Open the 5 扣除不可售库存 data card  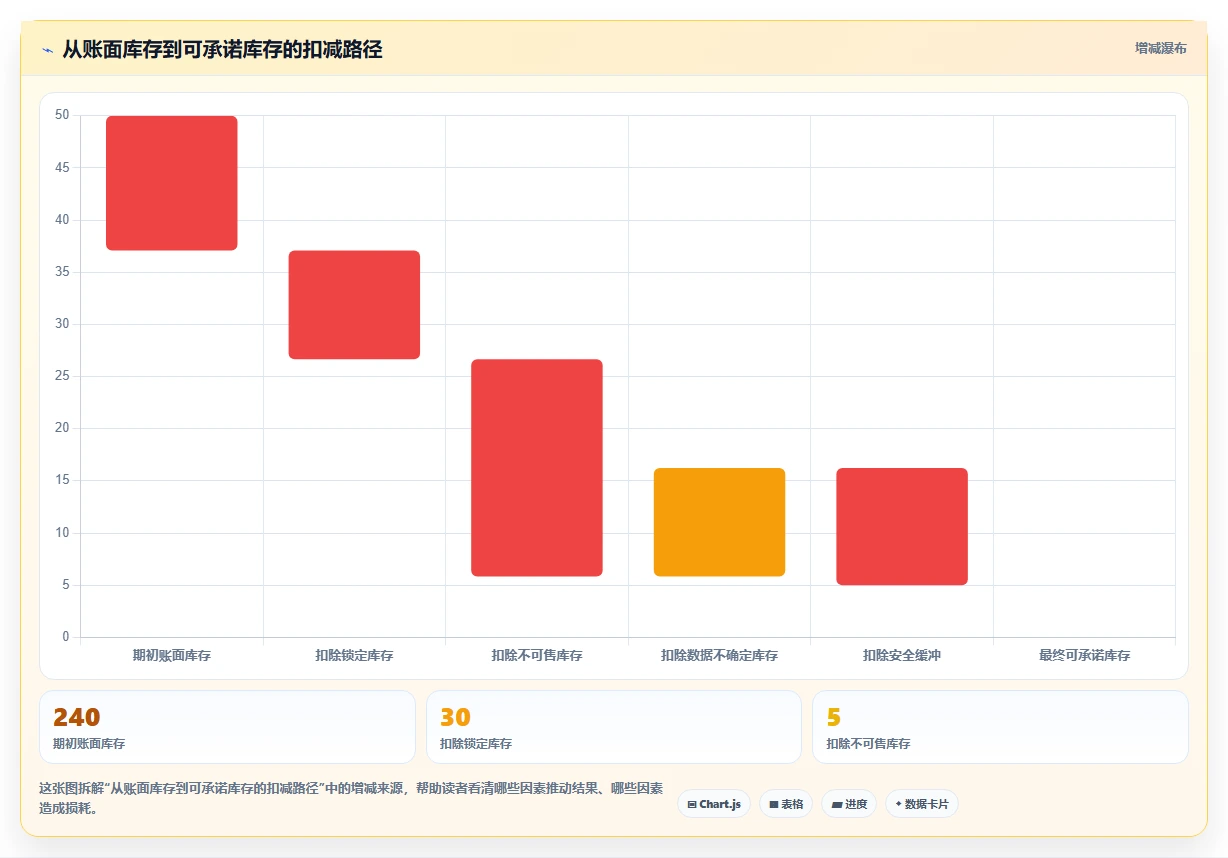1000,727
